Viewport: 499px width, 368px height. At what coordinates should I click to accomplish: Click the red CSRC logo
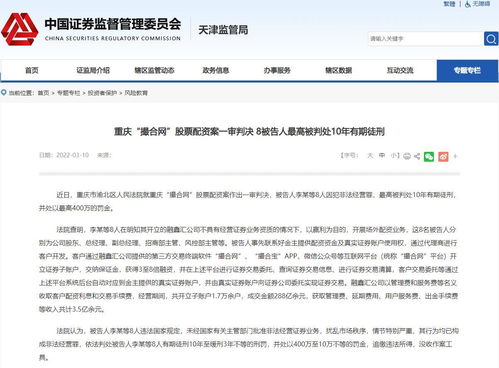pos(20,29)
